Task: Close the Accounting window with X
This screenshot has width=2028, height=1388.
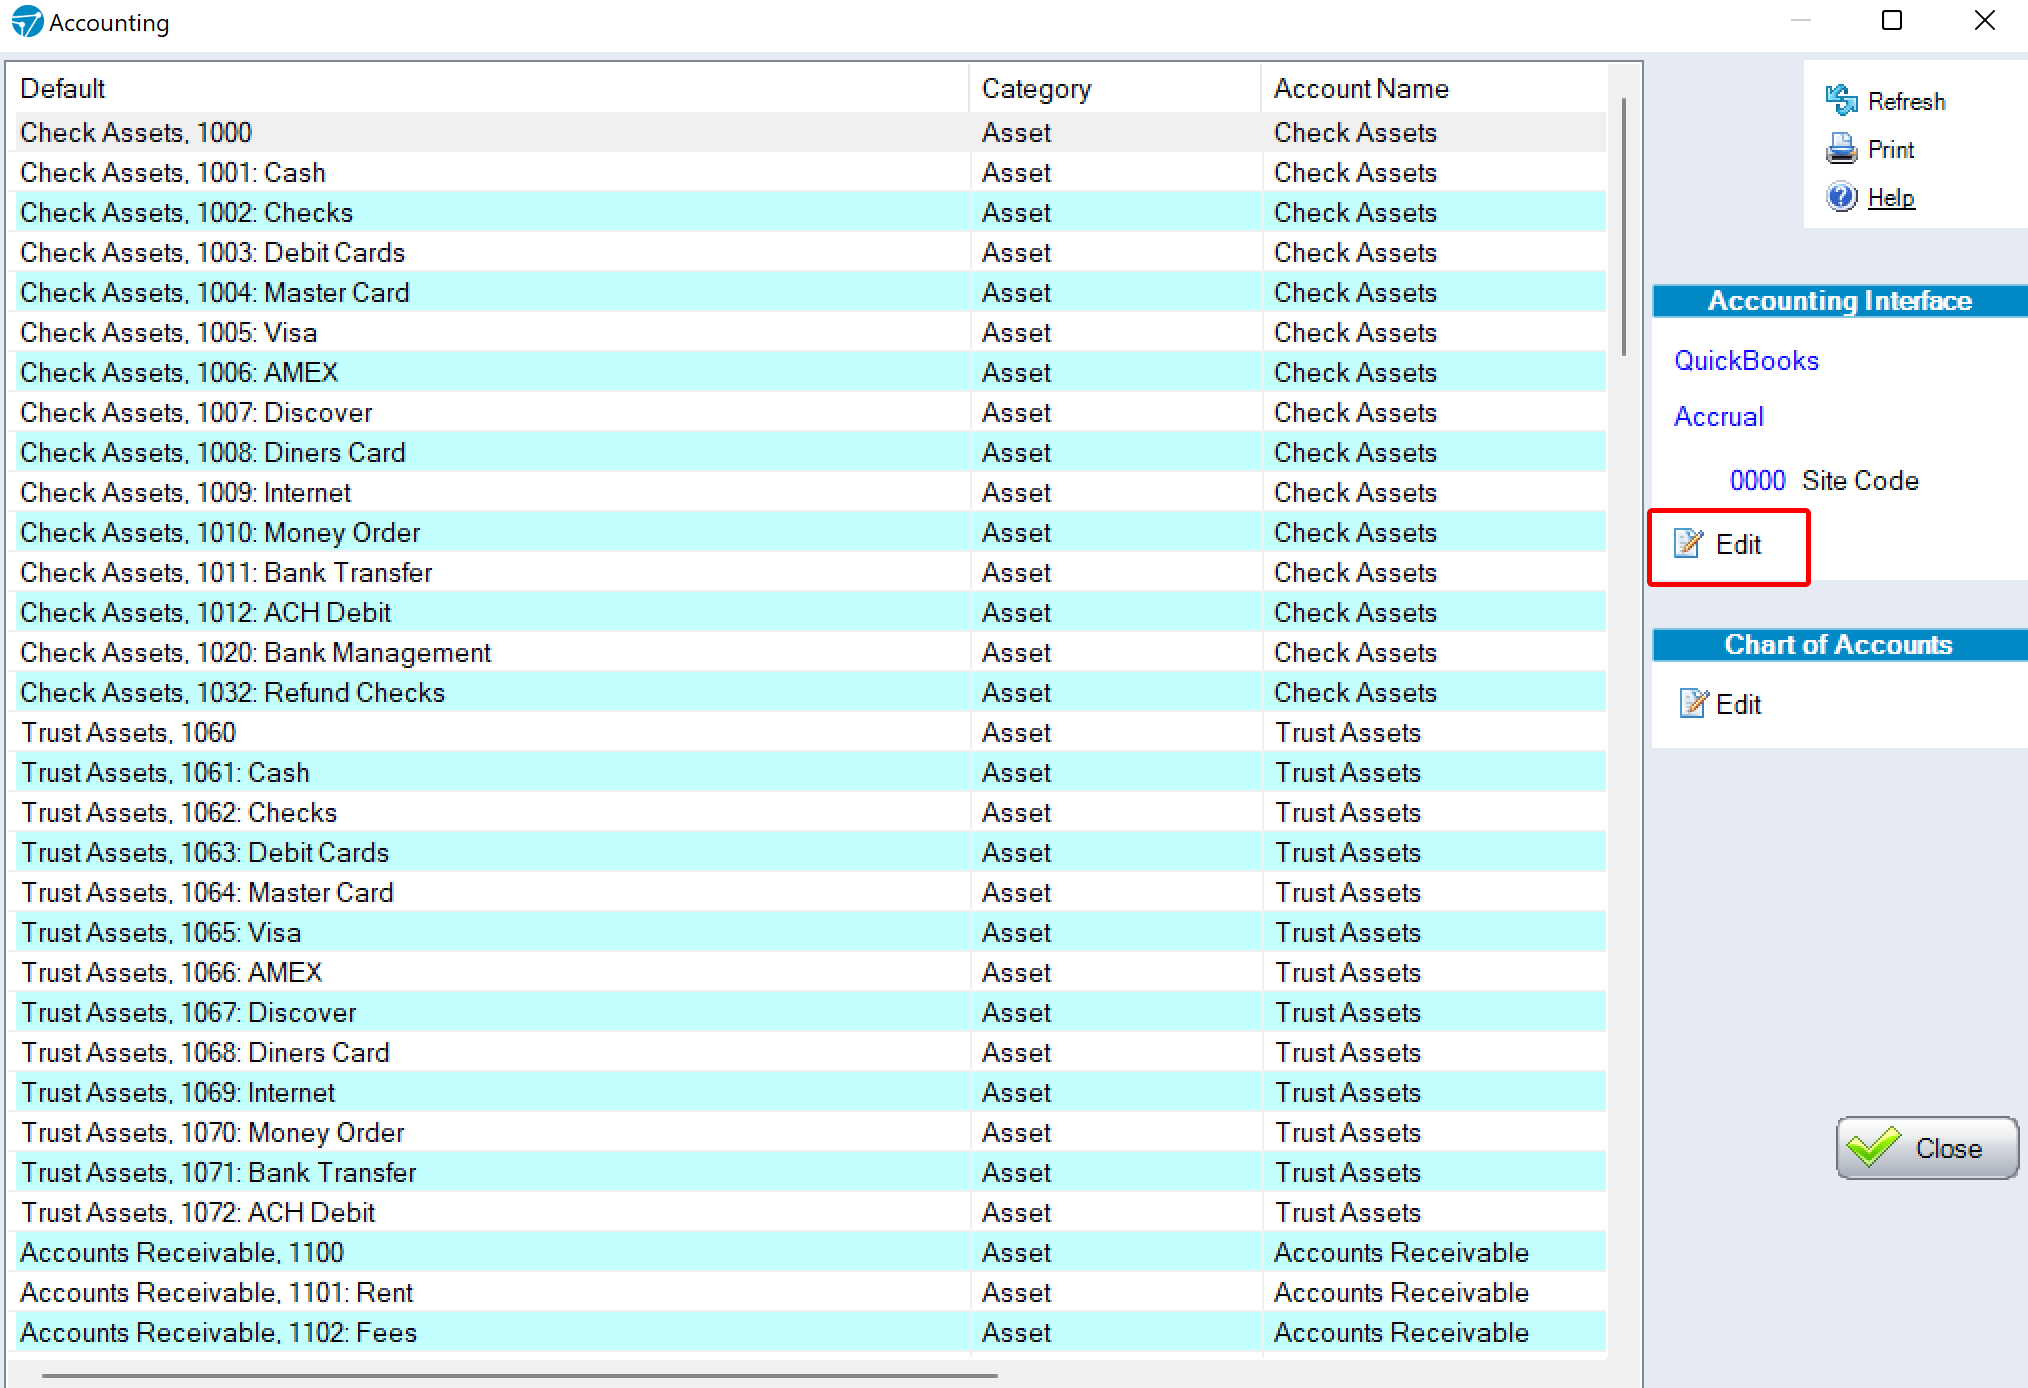Action: click(1984, 20)
